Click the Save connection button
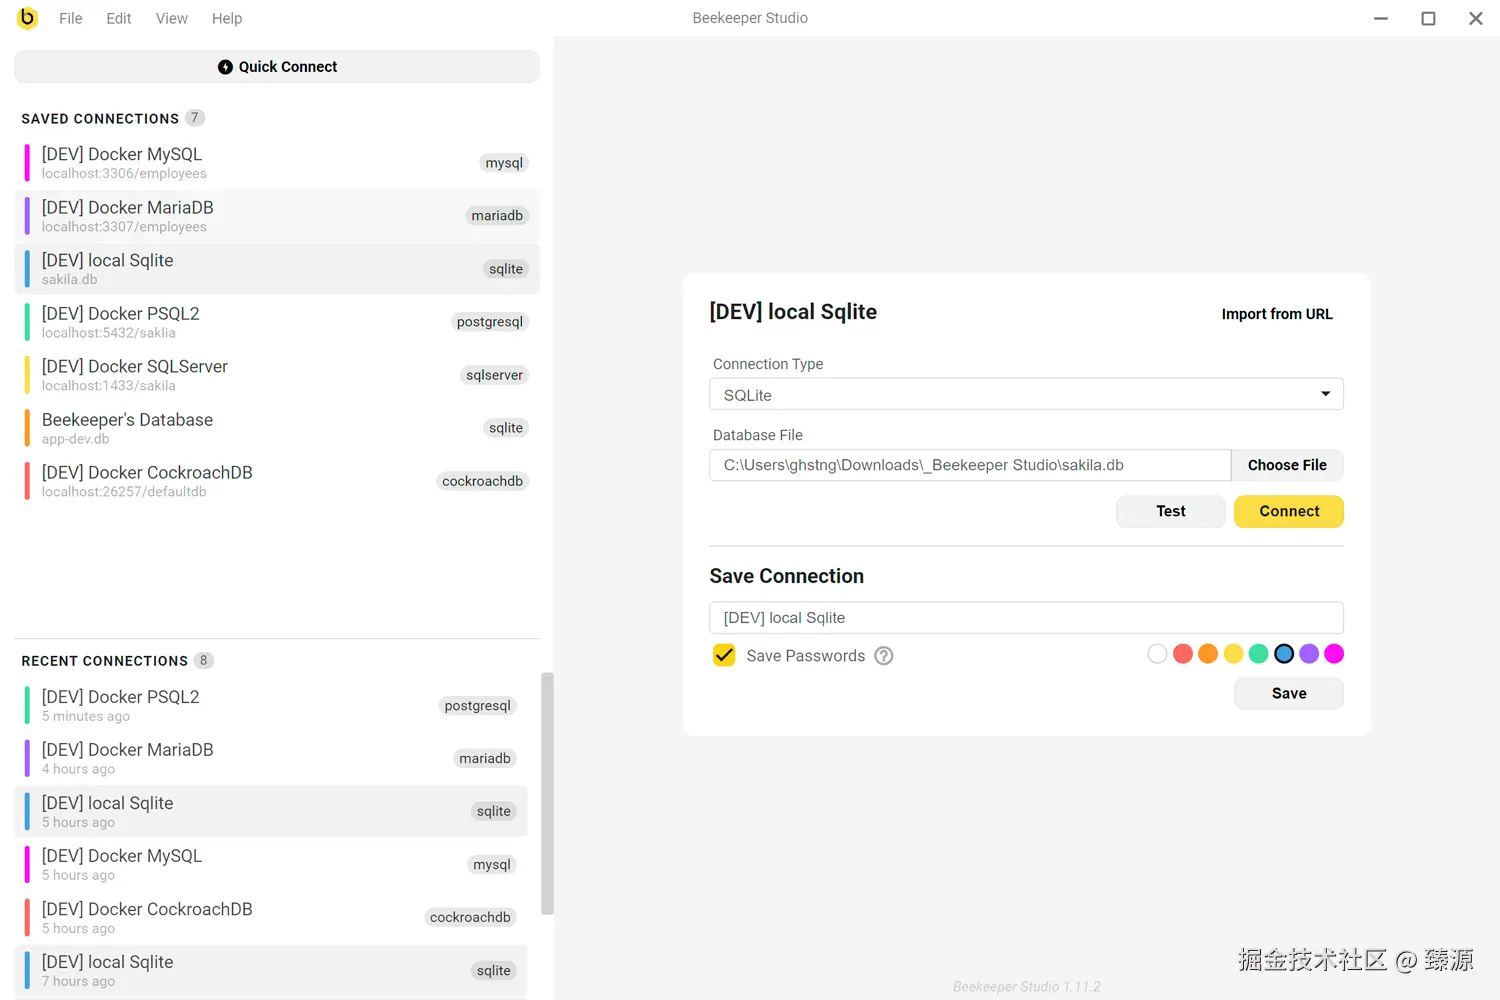The height and width of the screenshot is (1000, 1500). tap(1289, 693)
